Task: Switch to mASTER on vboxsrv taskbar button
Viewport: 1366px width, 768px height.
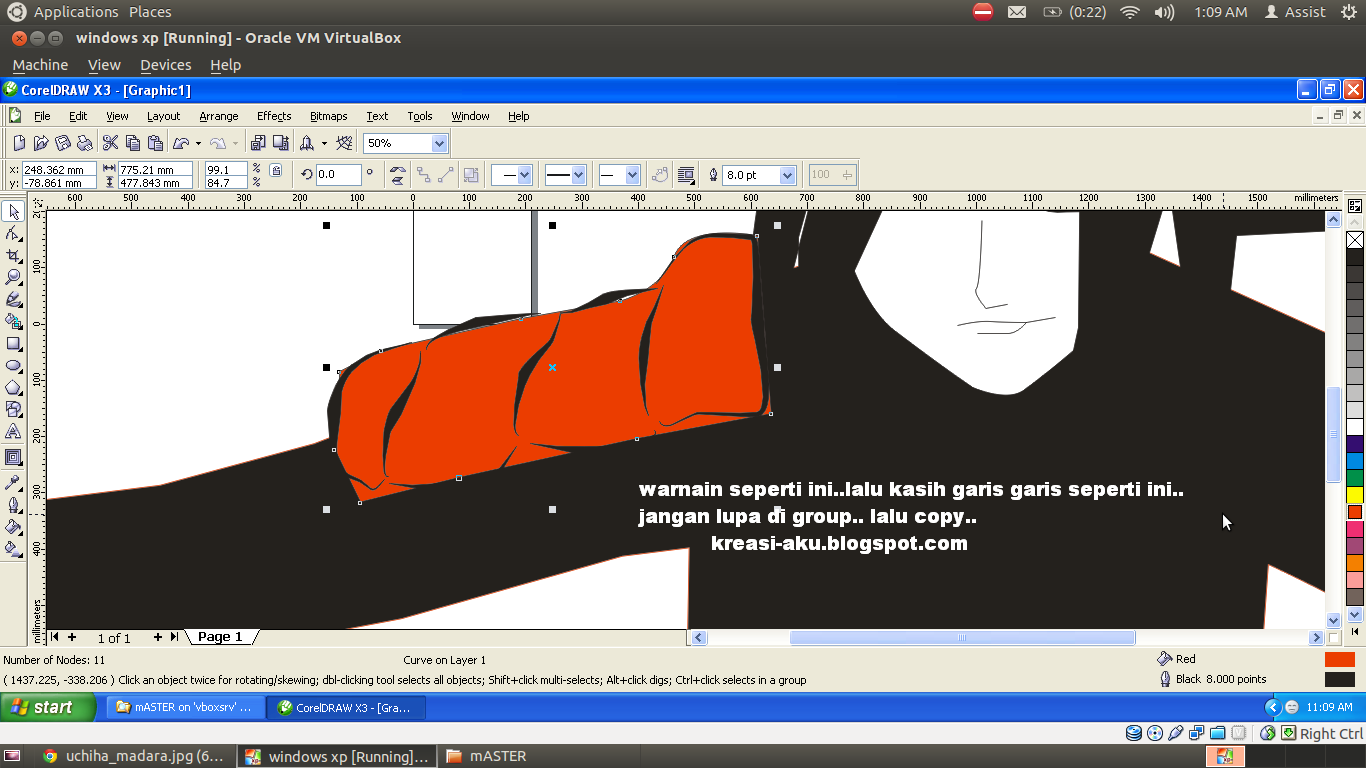Action: pos(186,707)
